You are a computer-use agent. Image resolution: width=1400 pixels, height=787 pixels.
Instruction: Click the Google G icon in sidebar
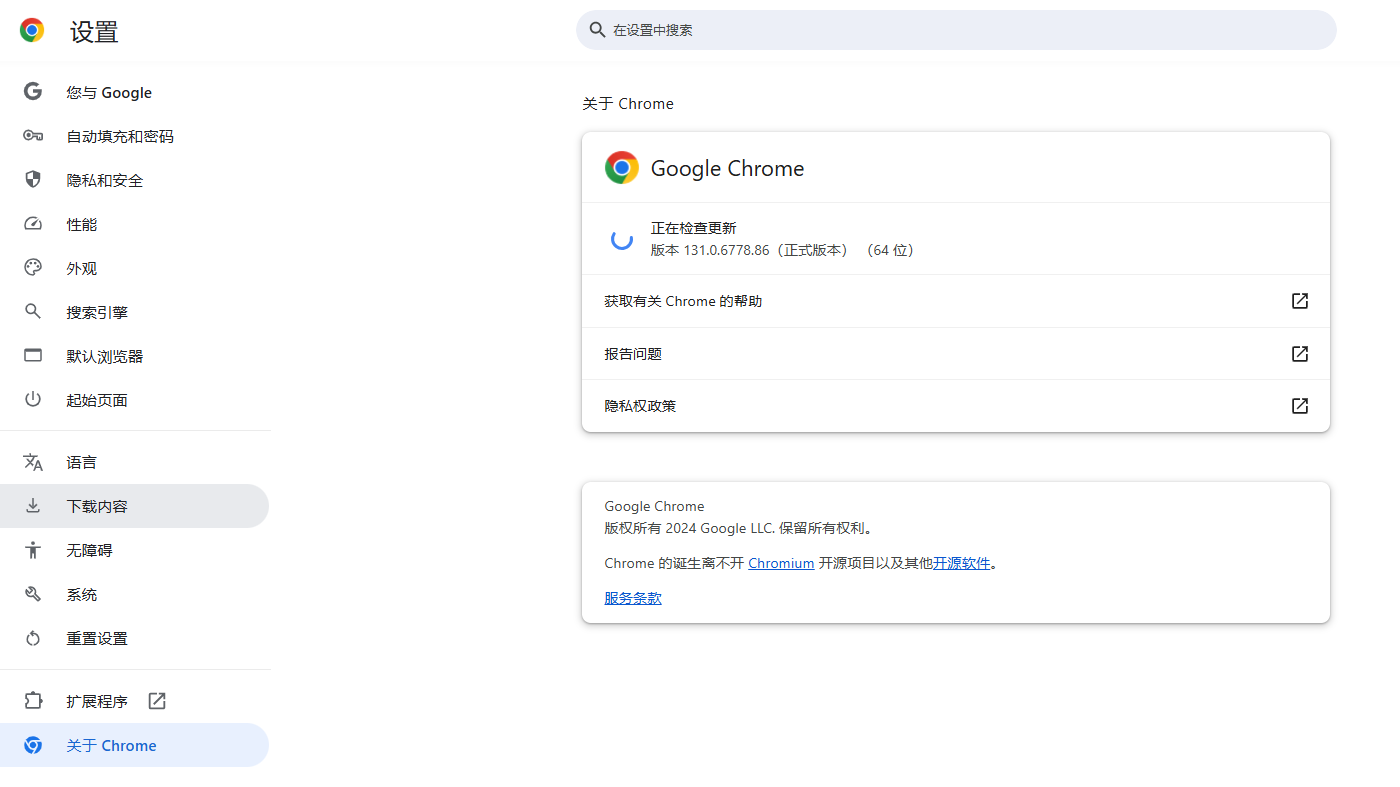pyautogui.click(x=33, y=92)
